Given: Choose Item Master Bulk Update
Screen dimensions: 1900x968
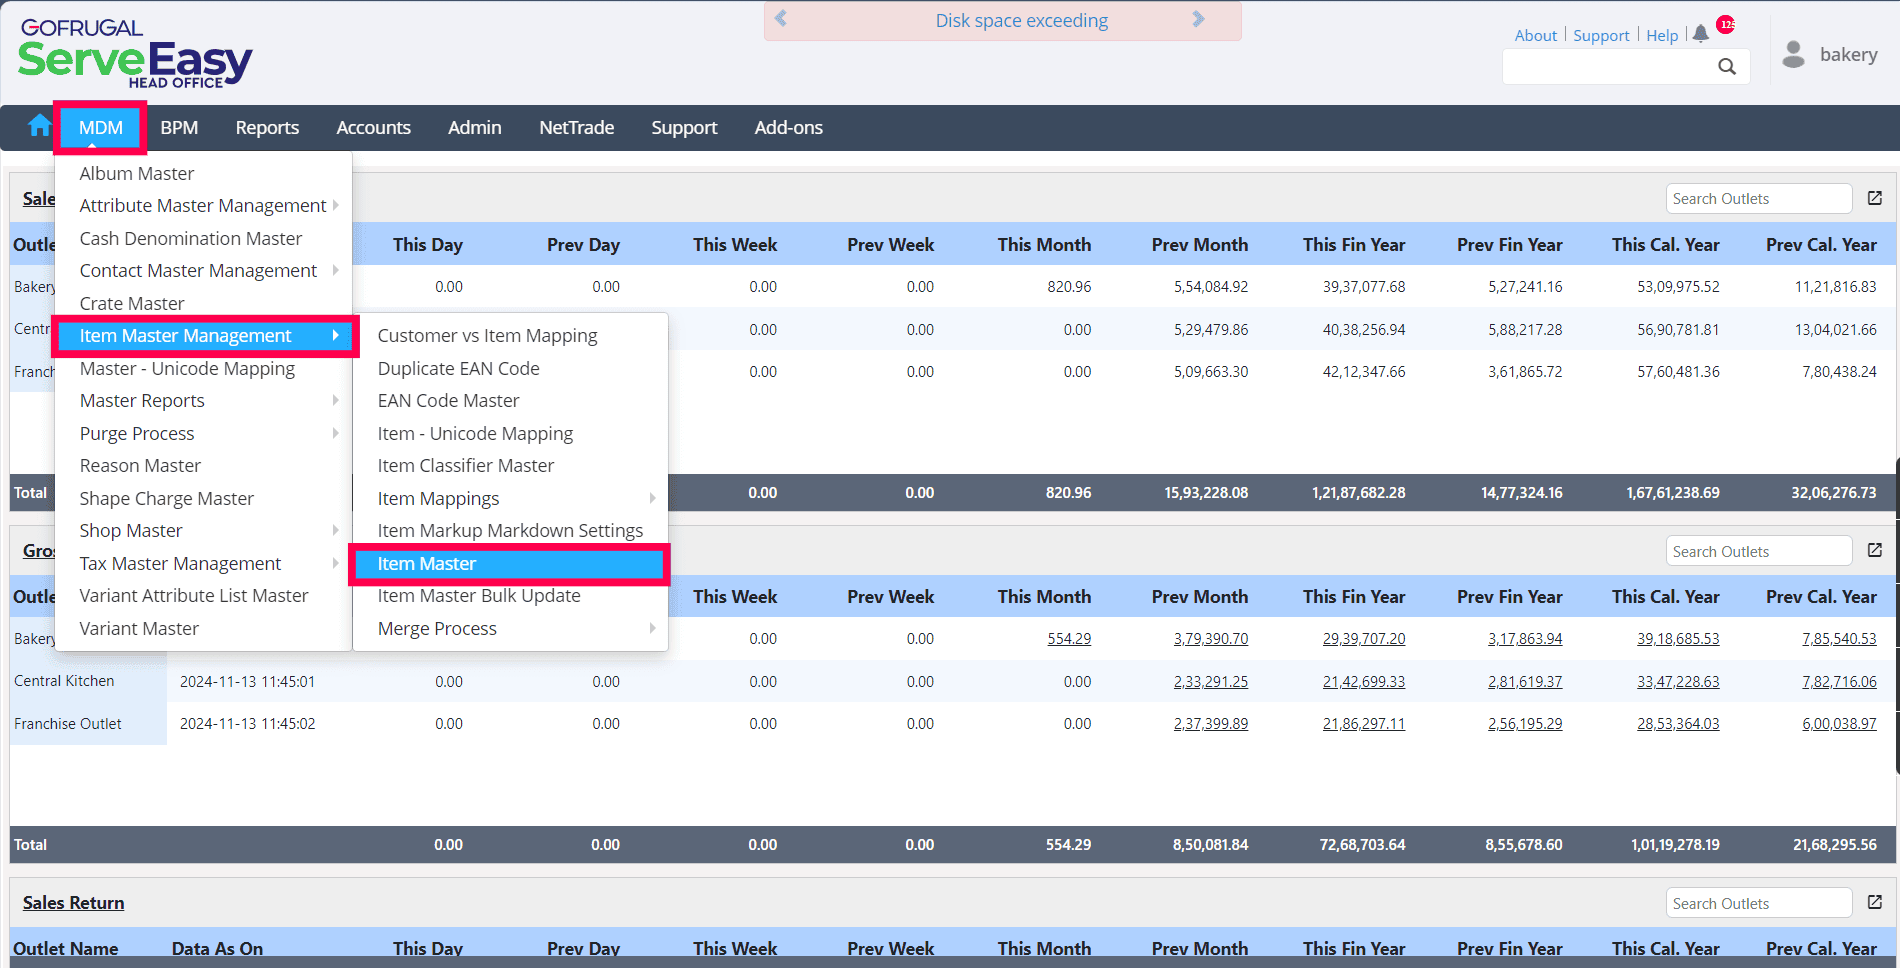Looking at the screenshot, I should (479, 596).
